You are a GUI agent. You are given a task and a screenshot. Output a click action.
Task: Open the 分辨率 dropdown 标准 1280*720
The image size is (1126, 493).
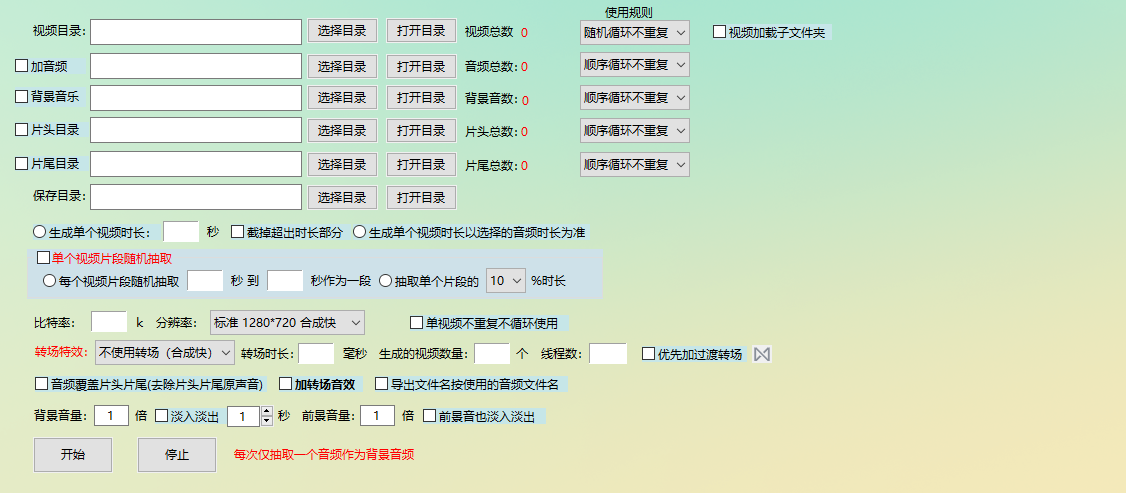point(287,322)
